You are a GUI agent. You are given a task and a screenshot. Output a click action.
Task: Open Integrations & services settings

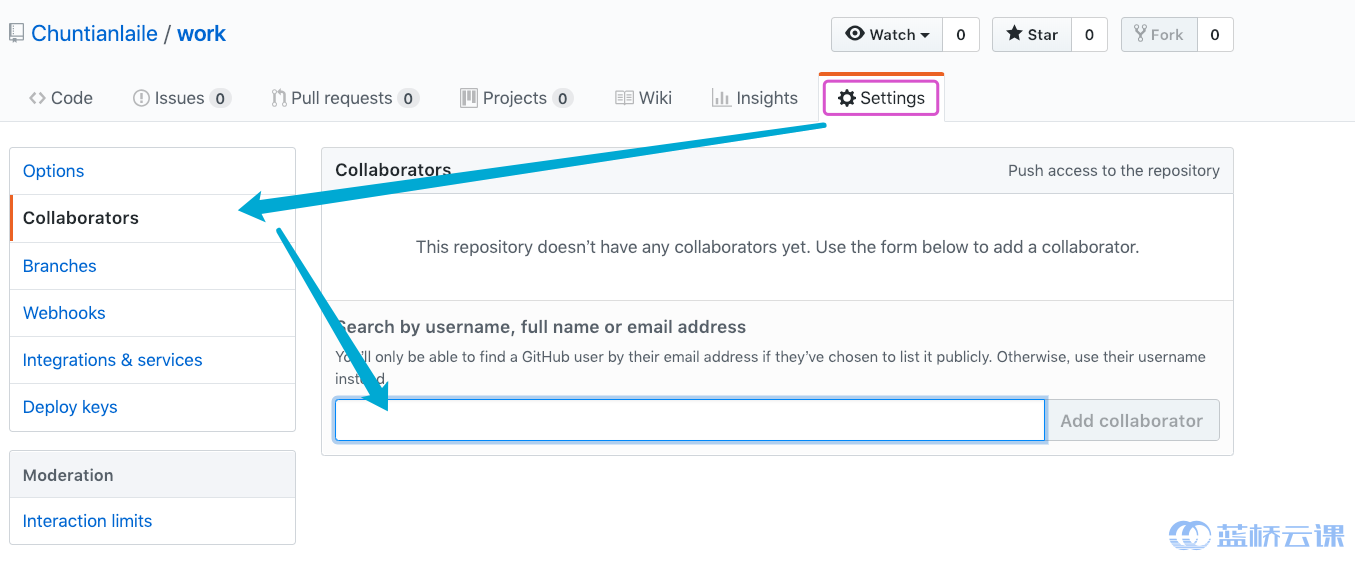pyautogui.click(x=153, y=360)
